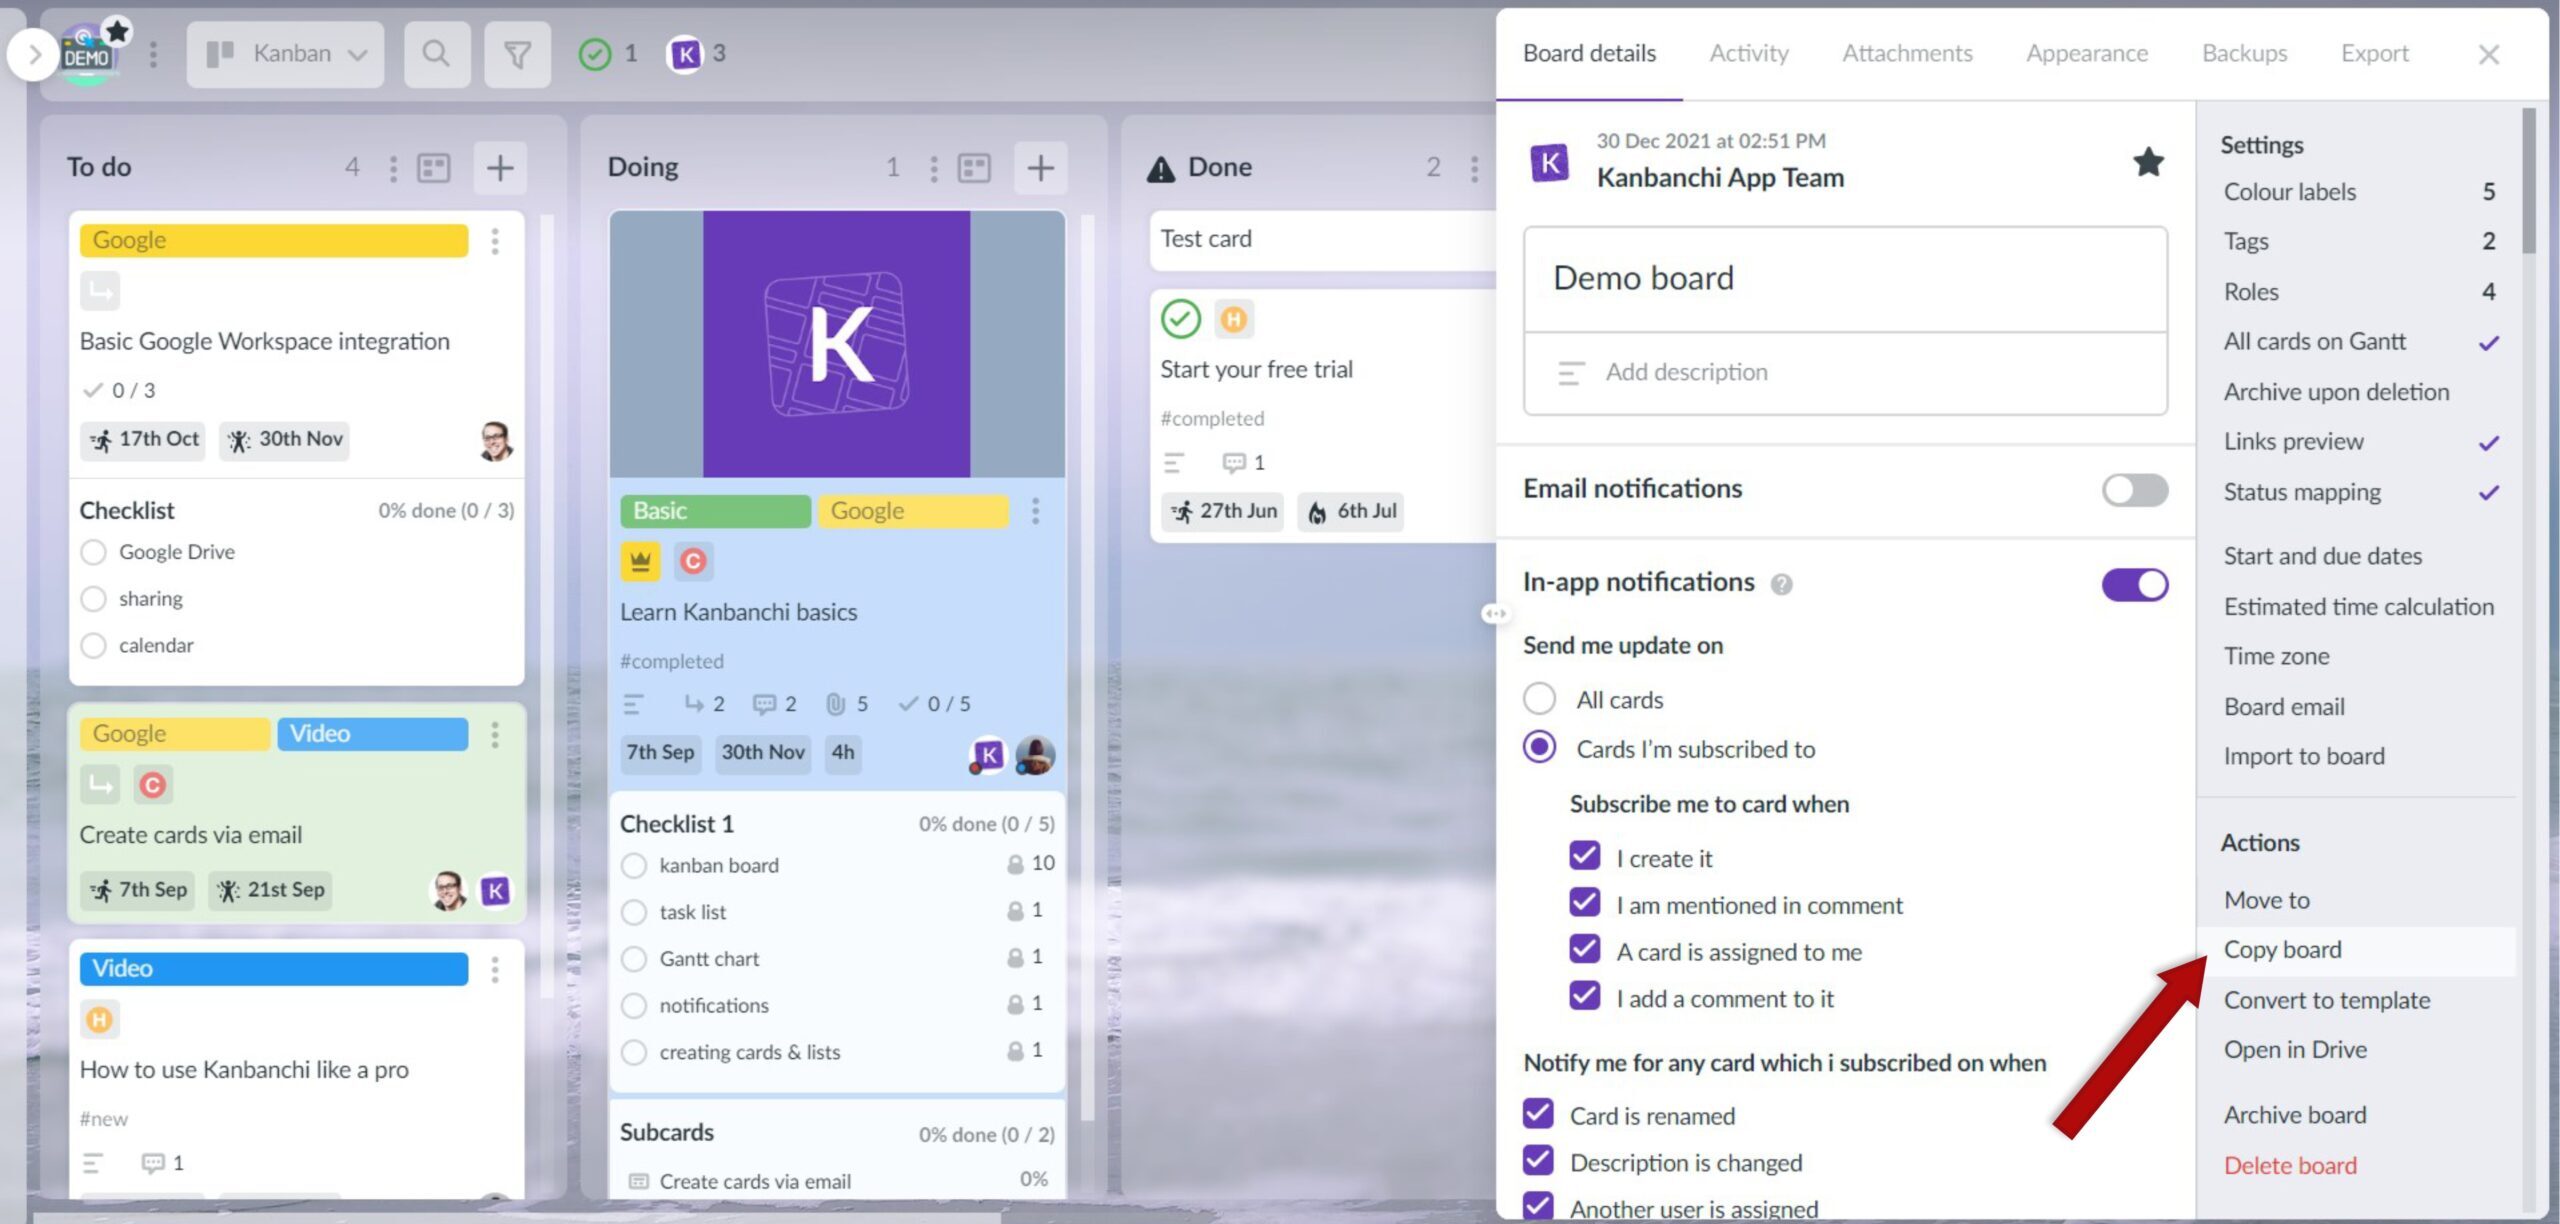Open Done list menu dots
The width and height of the screenshot is (2560, 1224).
point(1475,168)
